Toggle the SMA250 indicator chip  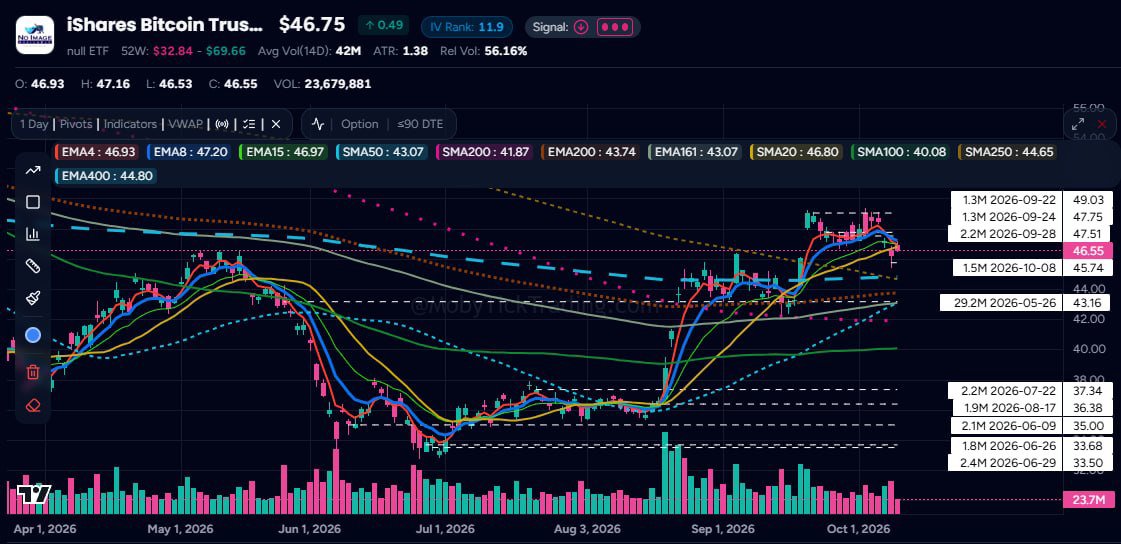coord(1005,152)
